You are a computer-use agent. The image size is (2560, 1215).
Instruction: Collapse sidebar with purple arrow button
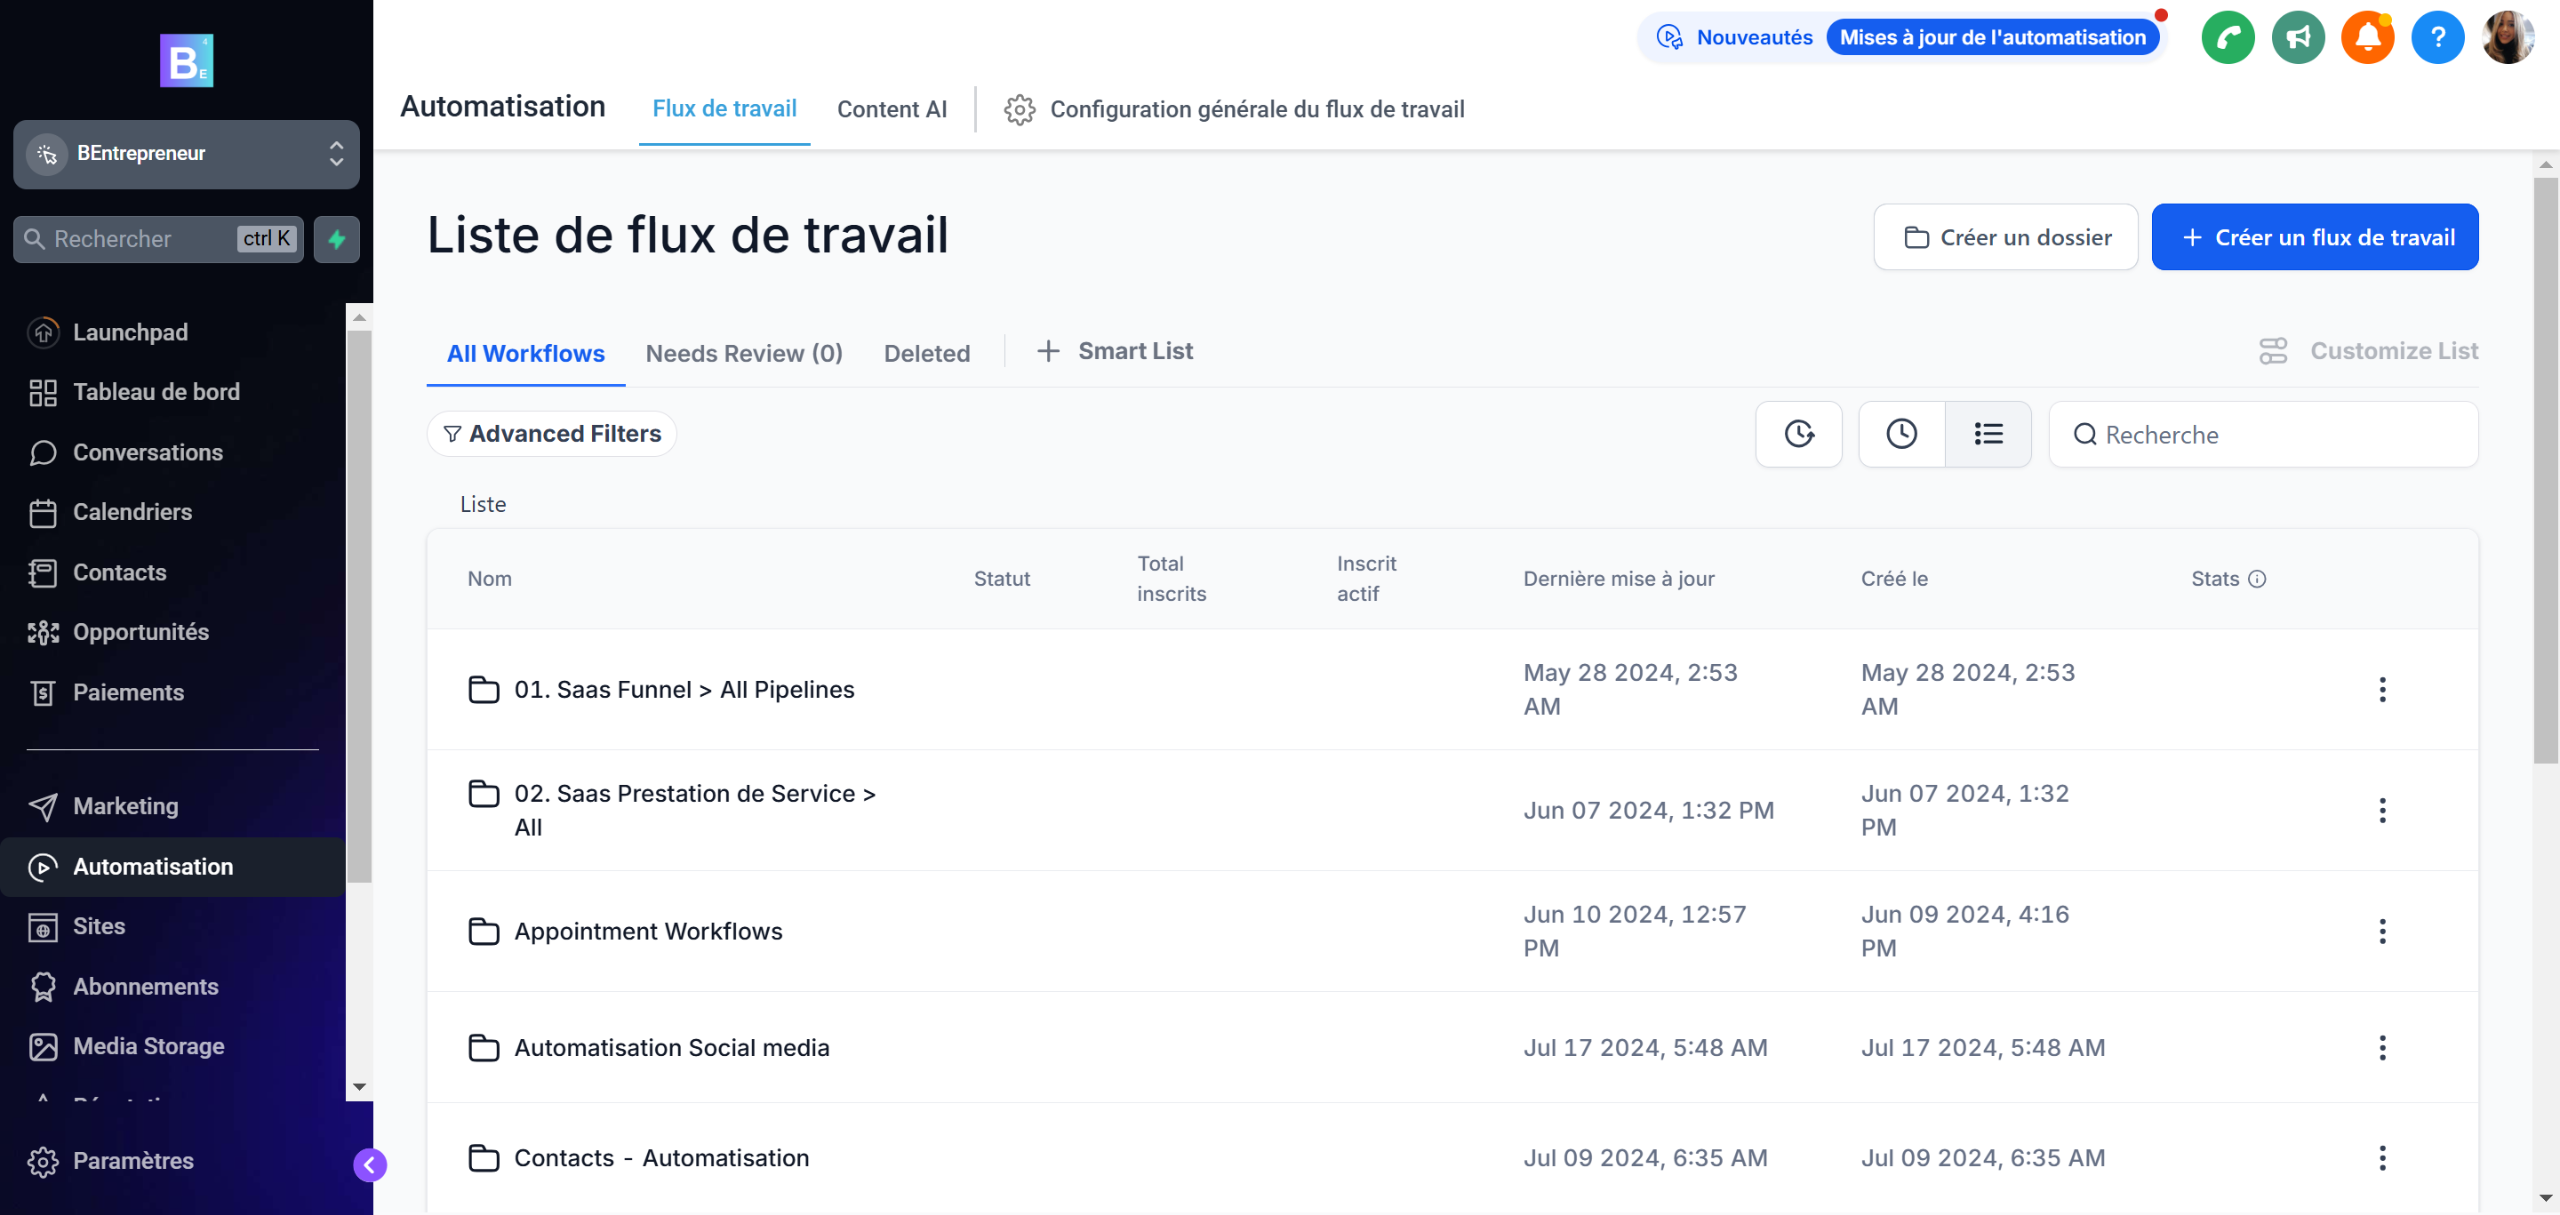pos(370,1164)
